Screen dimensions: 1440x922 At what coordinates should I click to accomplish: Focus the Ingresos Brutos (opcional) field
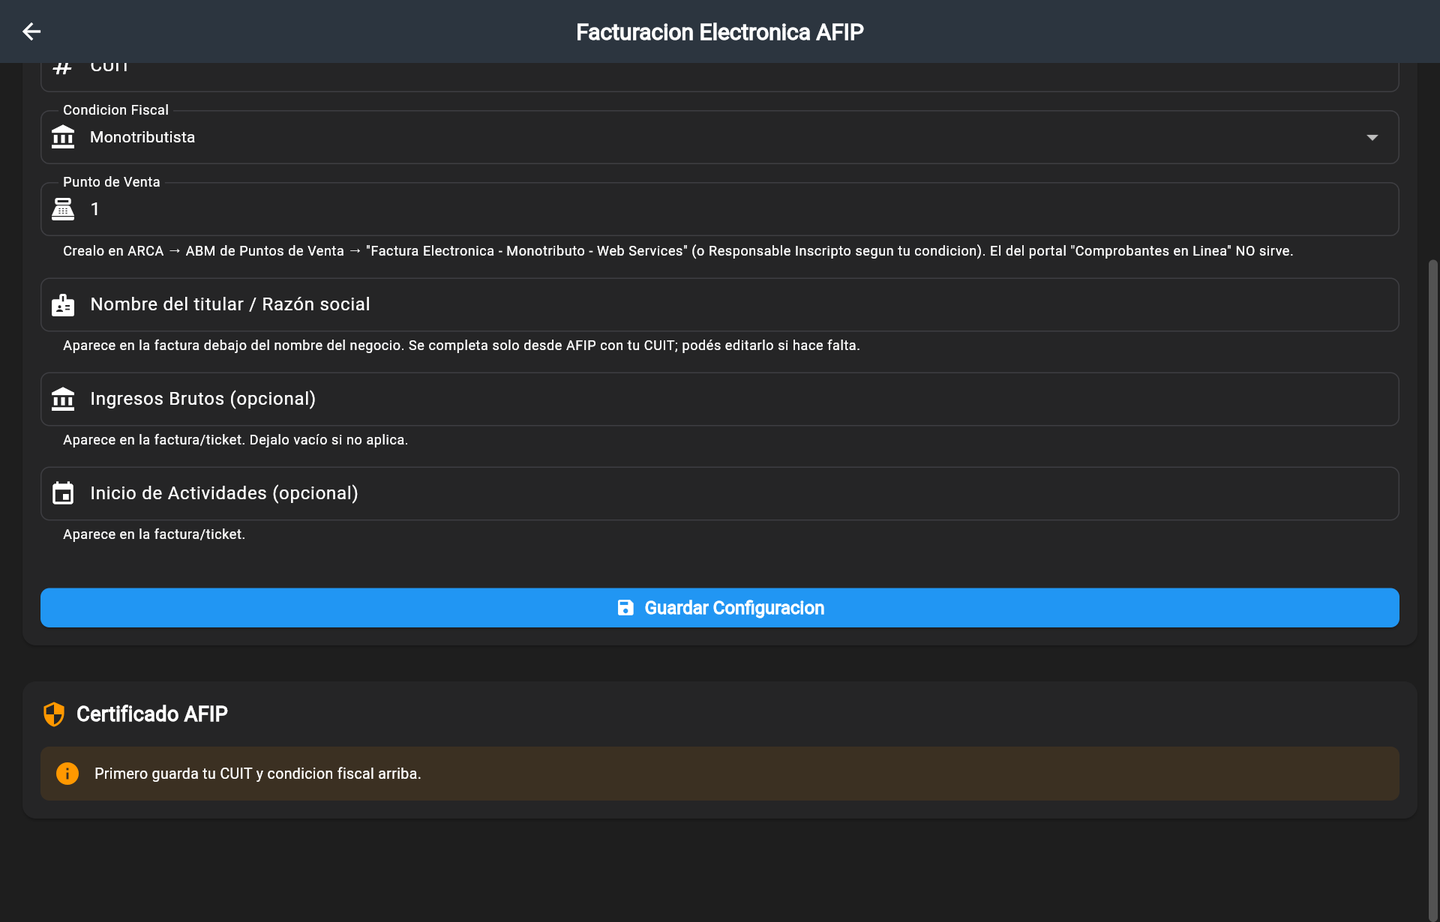coord(720,399)
